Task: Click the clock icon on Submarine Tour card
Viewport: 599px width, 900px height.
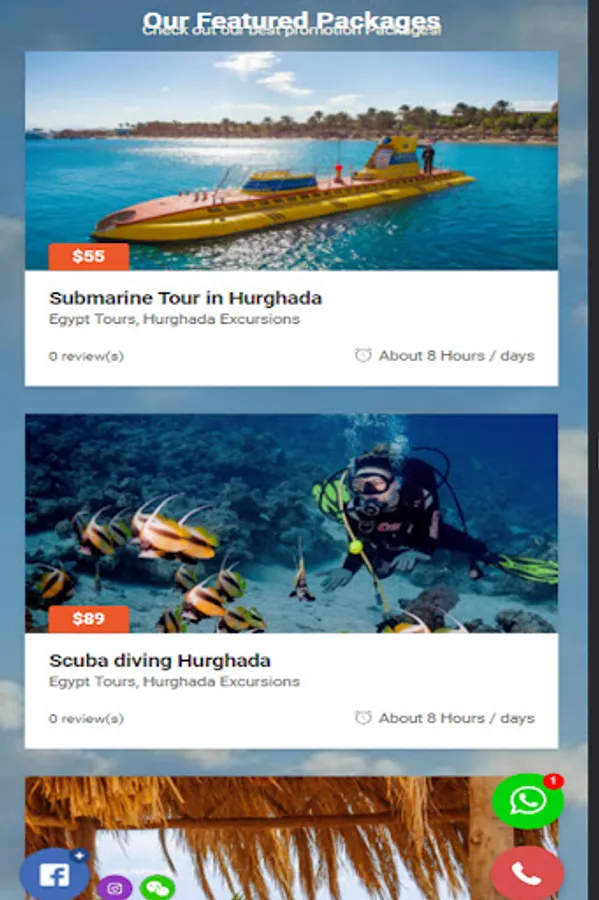Action: [x=363, y=355]
